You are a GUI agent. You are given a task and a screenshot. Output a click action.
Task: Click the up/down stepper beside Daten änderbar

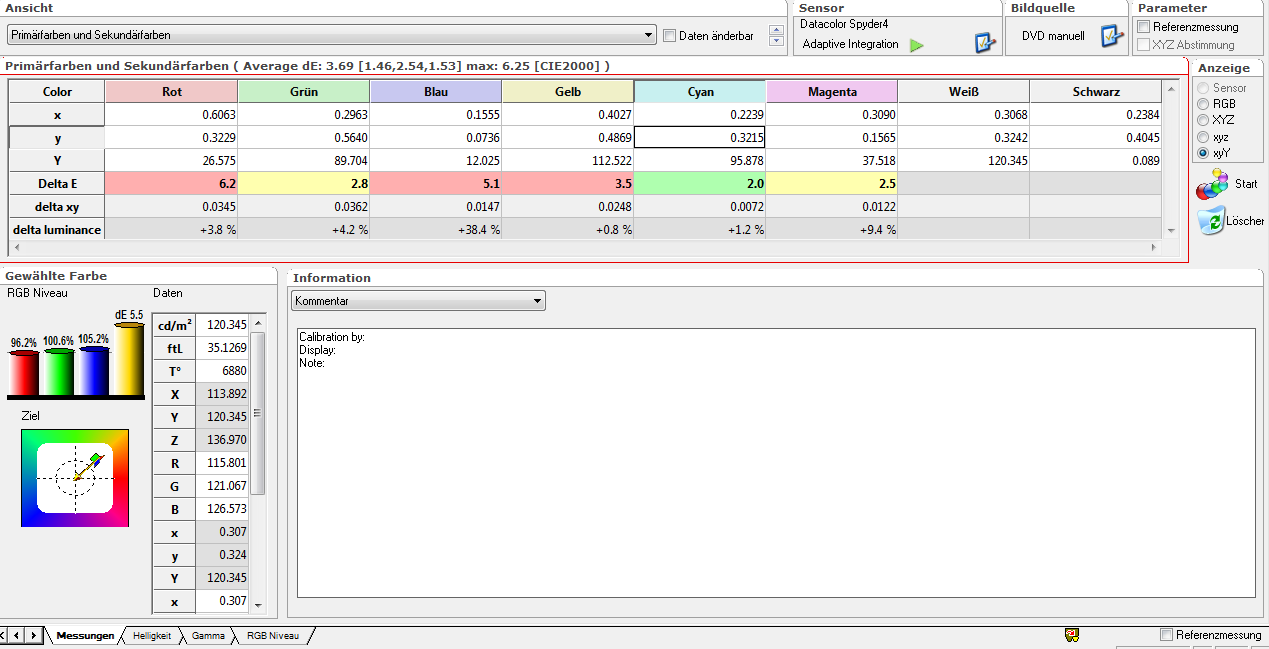coord(775,36)
